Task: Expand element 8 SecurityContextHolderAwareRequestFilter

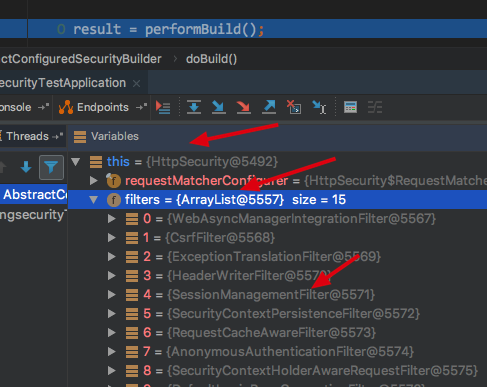Action: pos(111,371)
